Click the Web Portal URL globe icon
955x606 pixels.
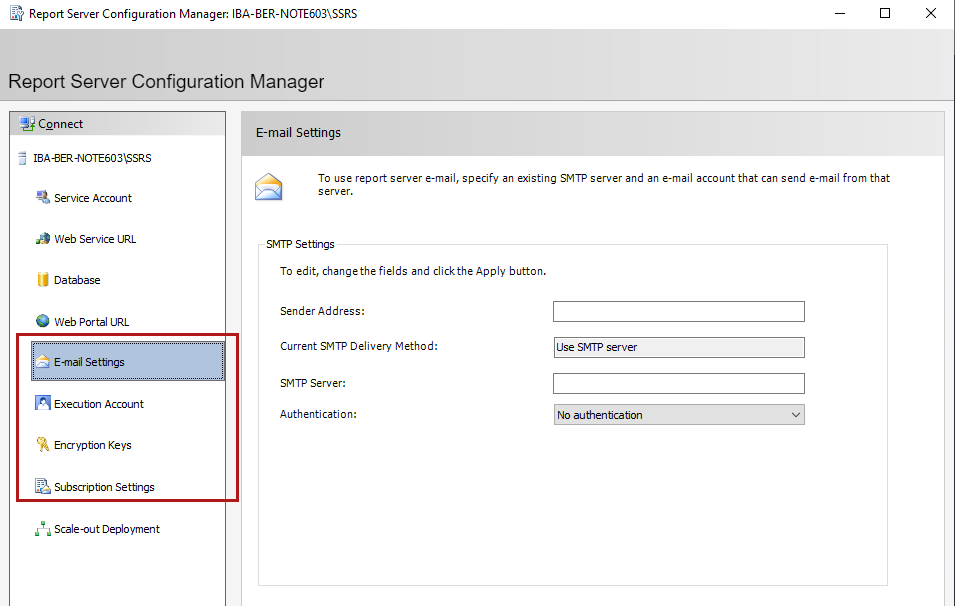coord(43,322)
